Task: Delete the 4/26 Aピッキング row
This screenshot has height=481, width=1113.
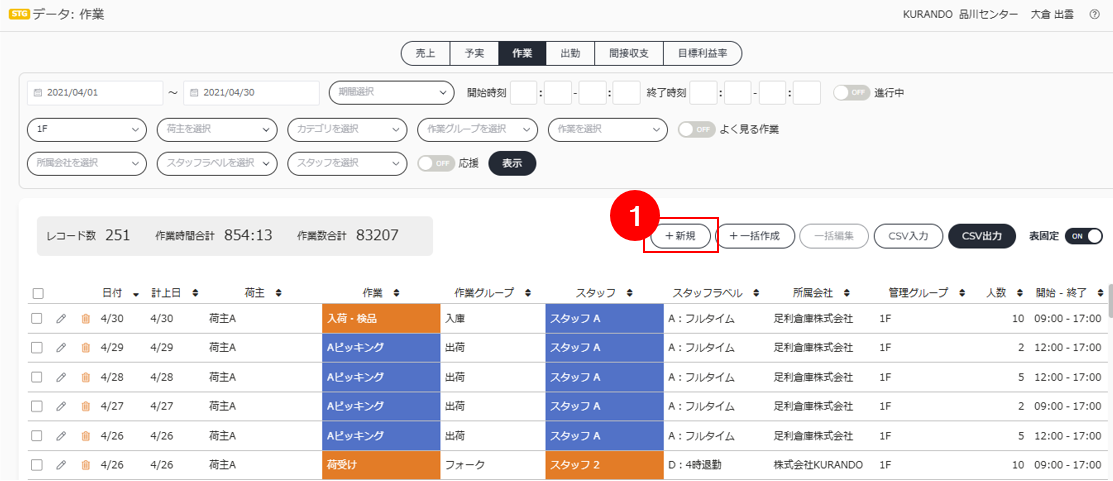Action: tap(86, 436)
